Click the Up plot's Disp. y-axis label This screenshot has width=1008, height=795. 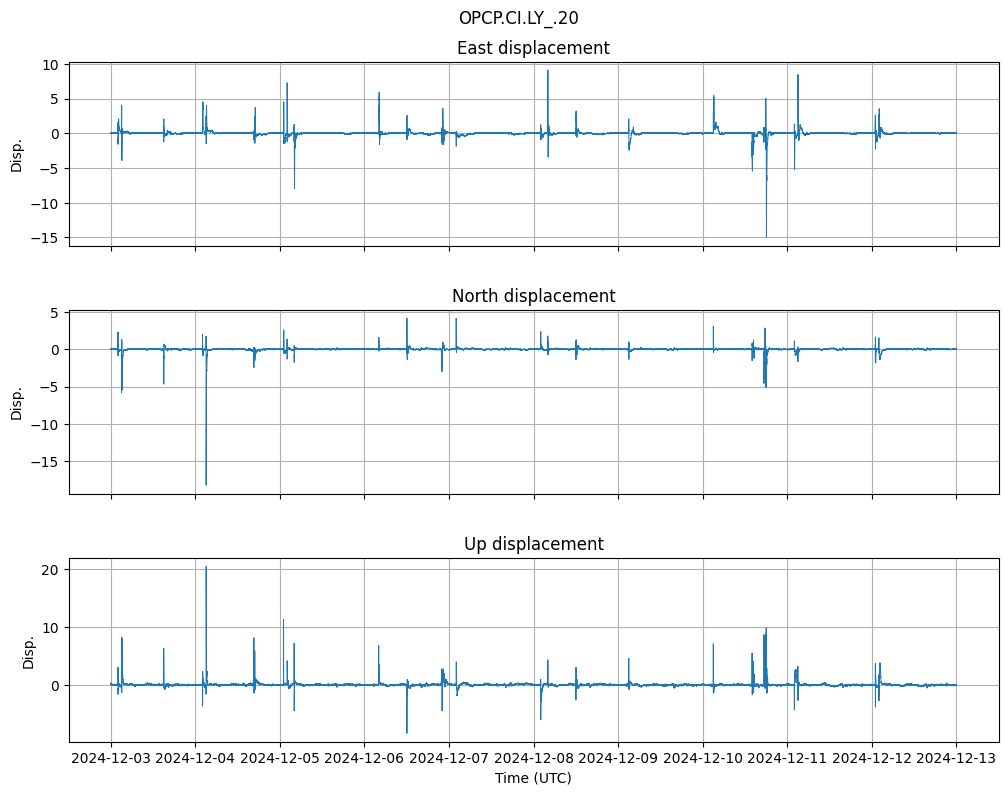pos(29,651)
